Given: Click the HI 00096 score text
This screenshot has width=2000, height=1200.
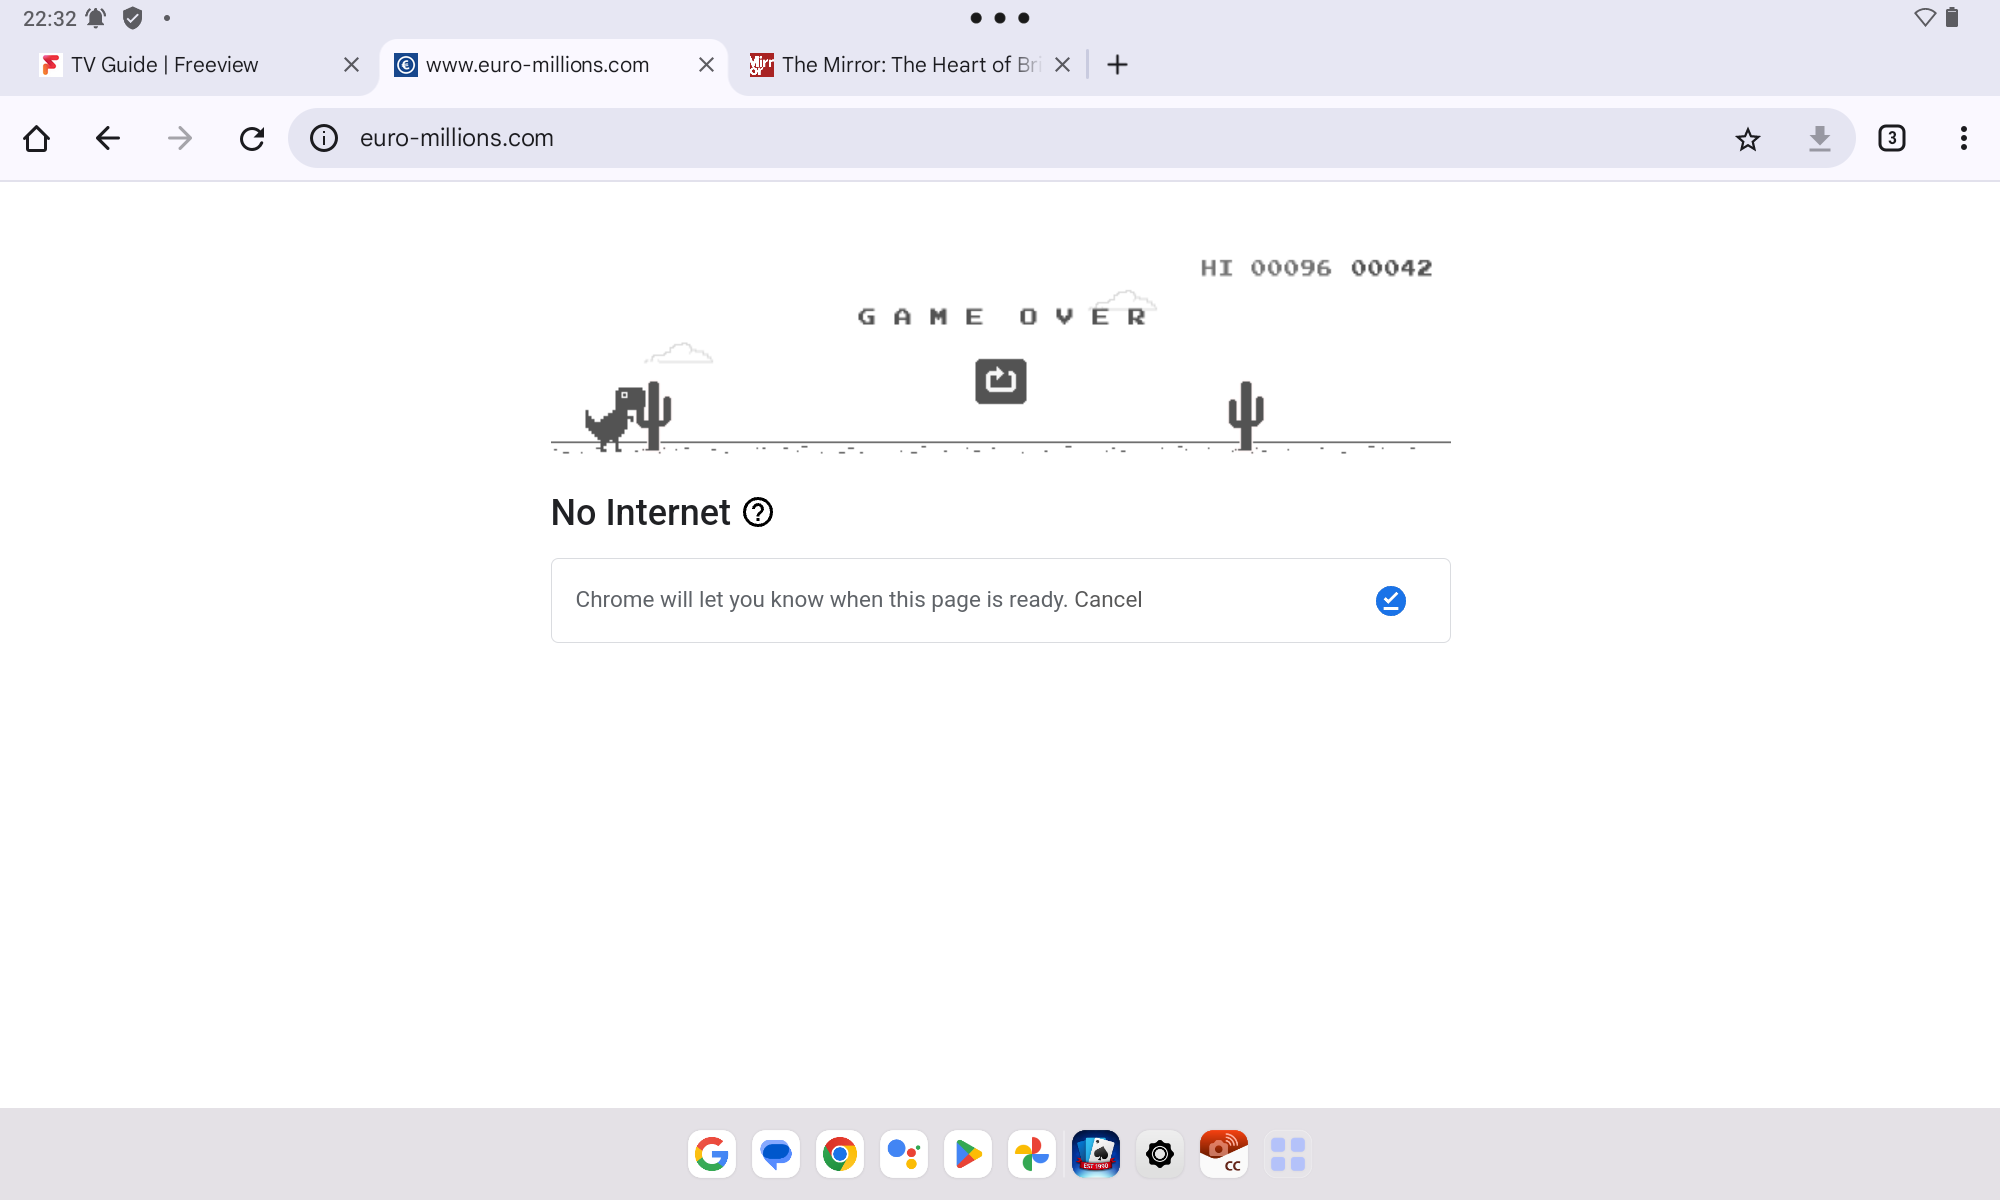Looking at the screenshot, I should (1266, 268).
